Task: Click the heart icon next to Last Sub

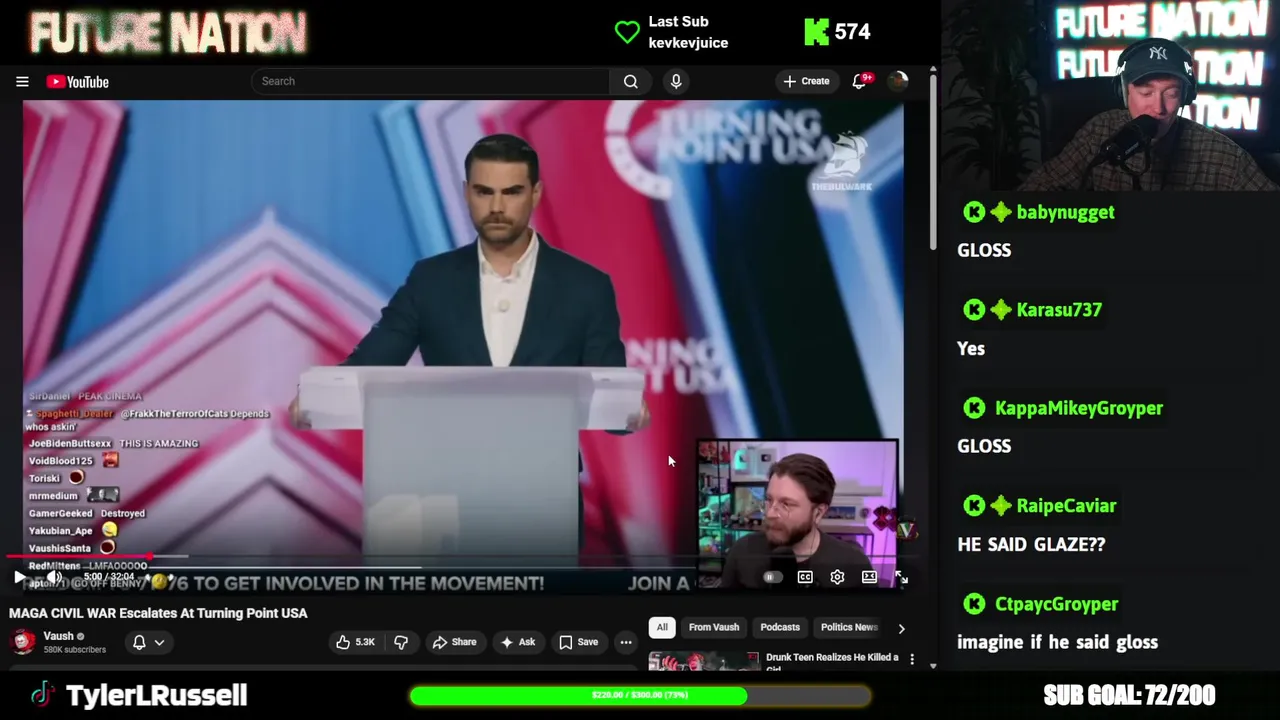Action: [627, 32]
